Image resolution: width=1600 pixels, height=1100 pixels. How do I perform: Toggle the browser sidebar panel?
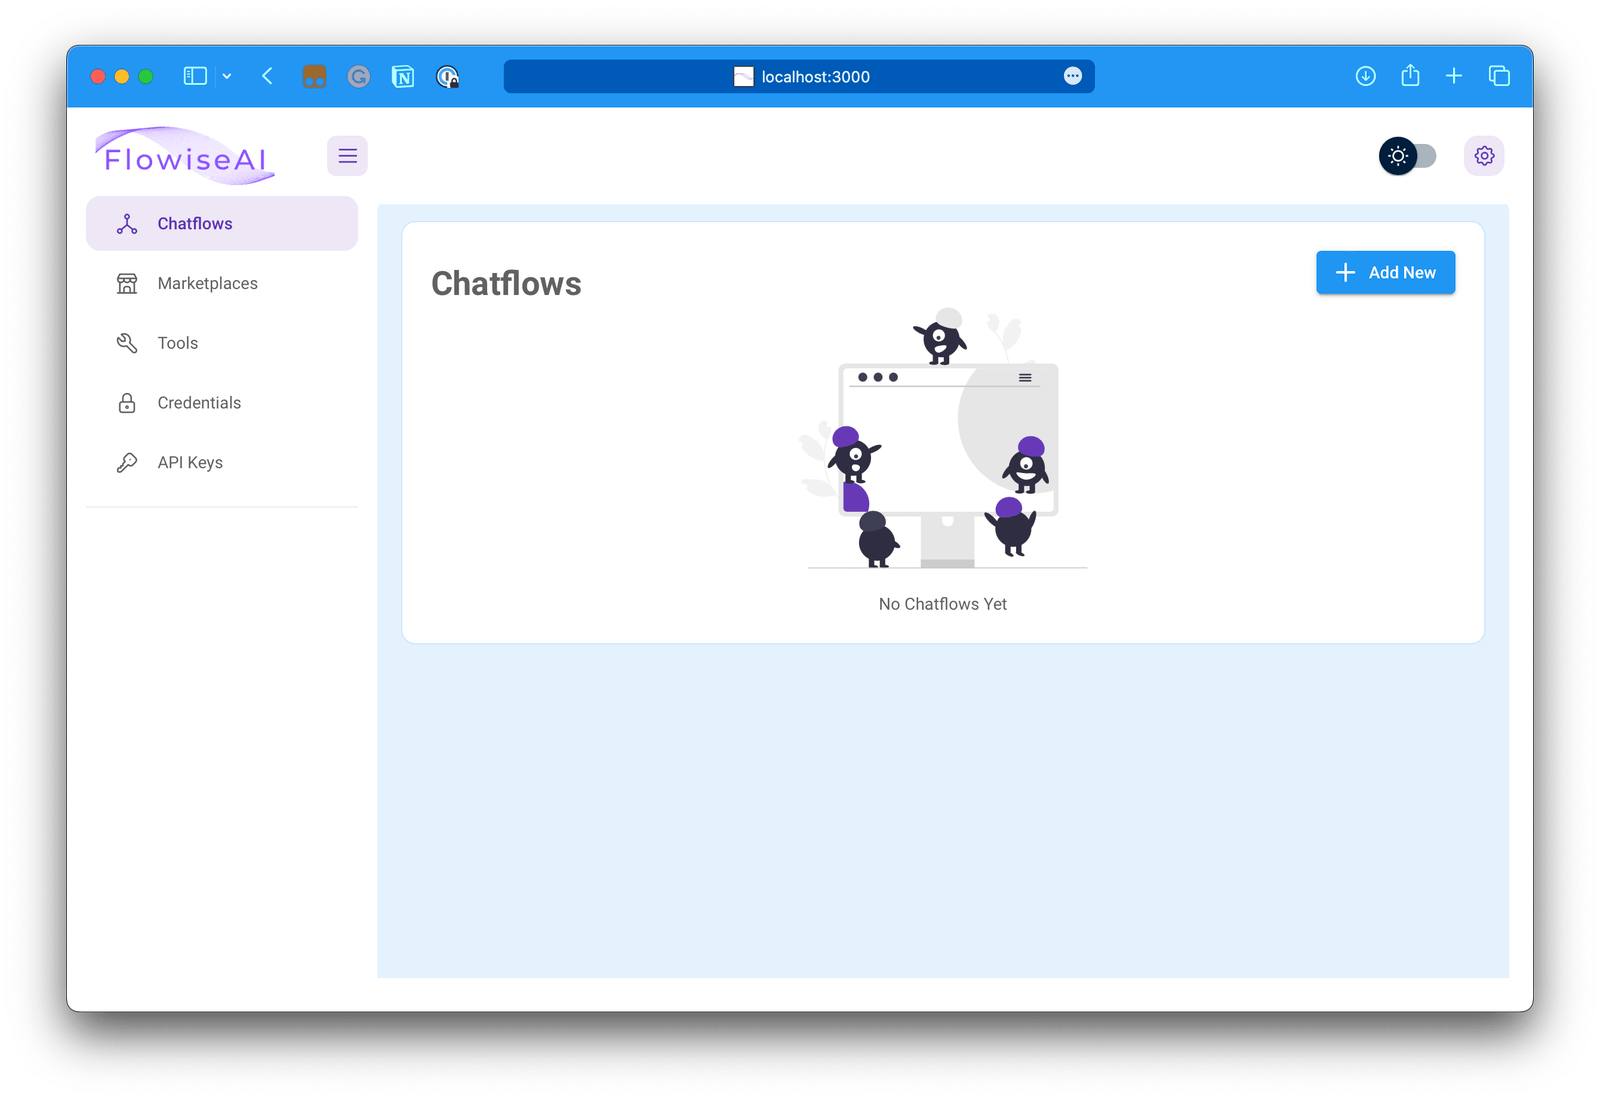click(195, 76)
